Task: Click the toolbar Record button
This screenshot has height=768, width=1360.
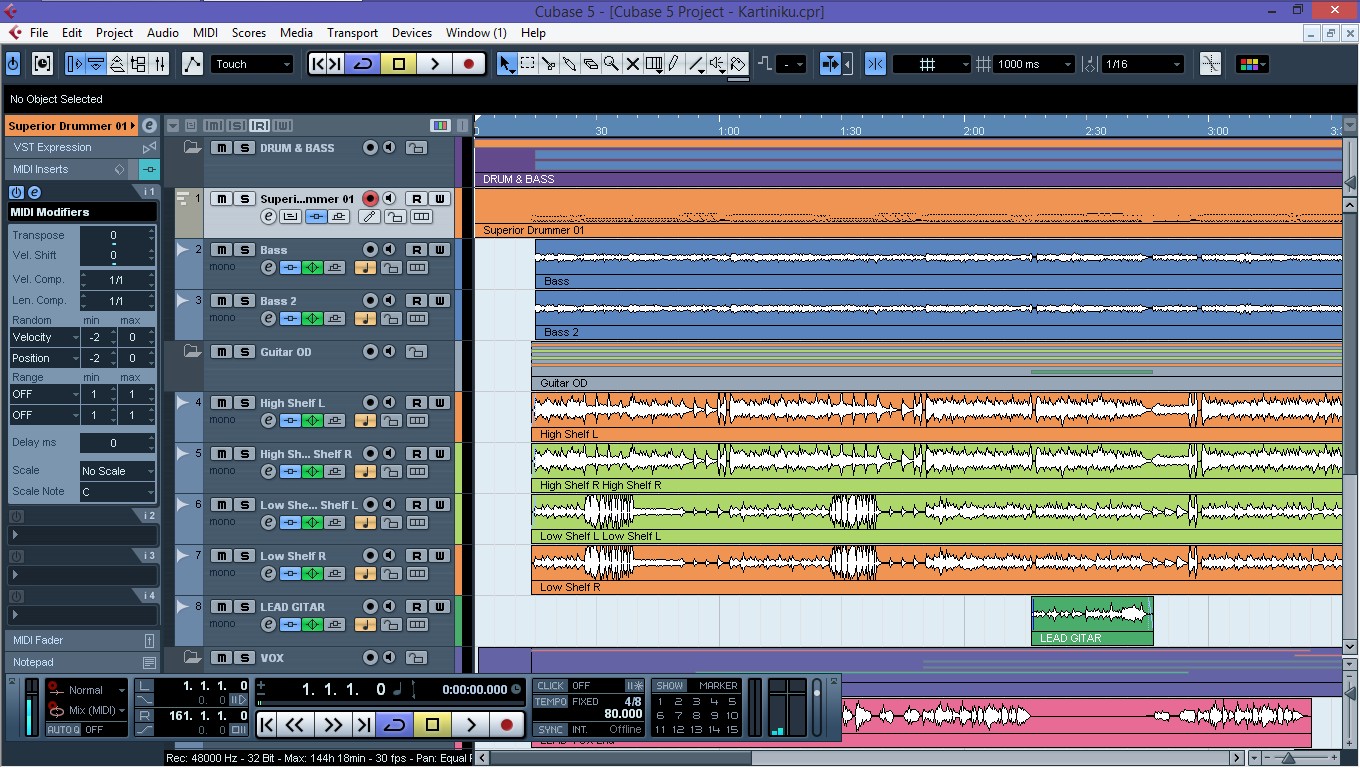Action: pos(468,64)
